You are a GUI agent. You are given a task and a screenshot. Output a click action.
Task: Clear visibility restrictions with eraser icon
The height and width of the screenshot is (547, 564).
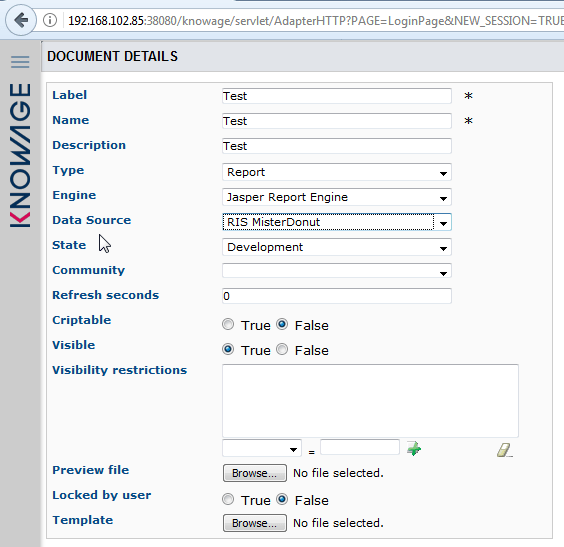tap(505, 450)
